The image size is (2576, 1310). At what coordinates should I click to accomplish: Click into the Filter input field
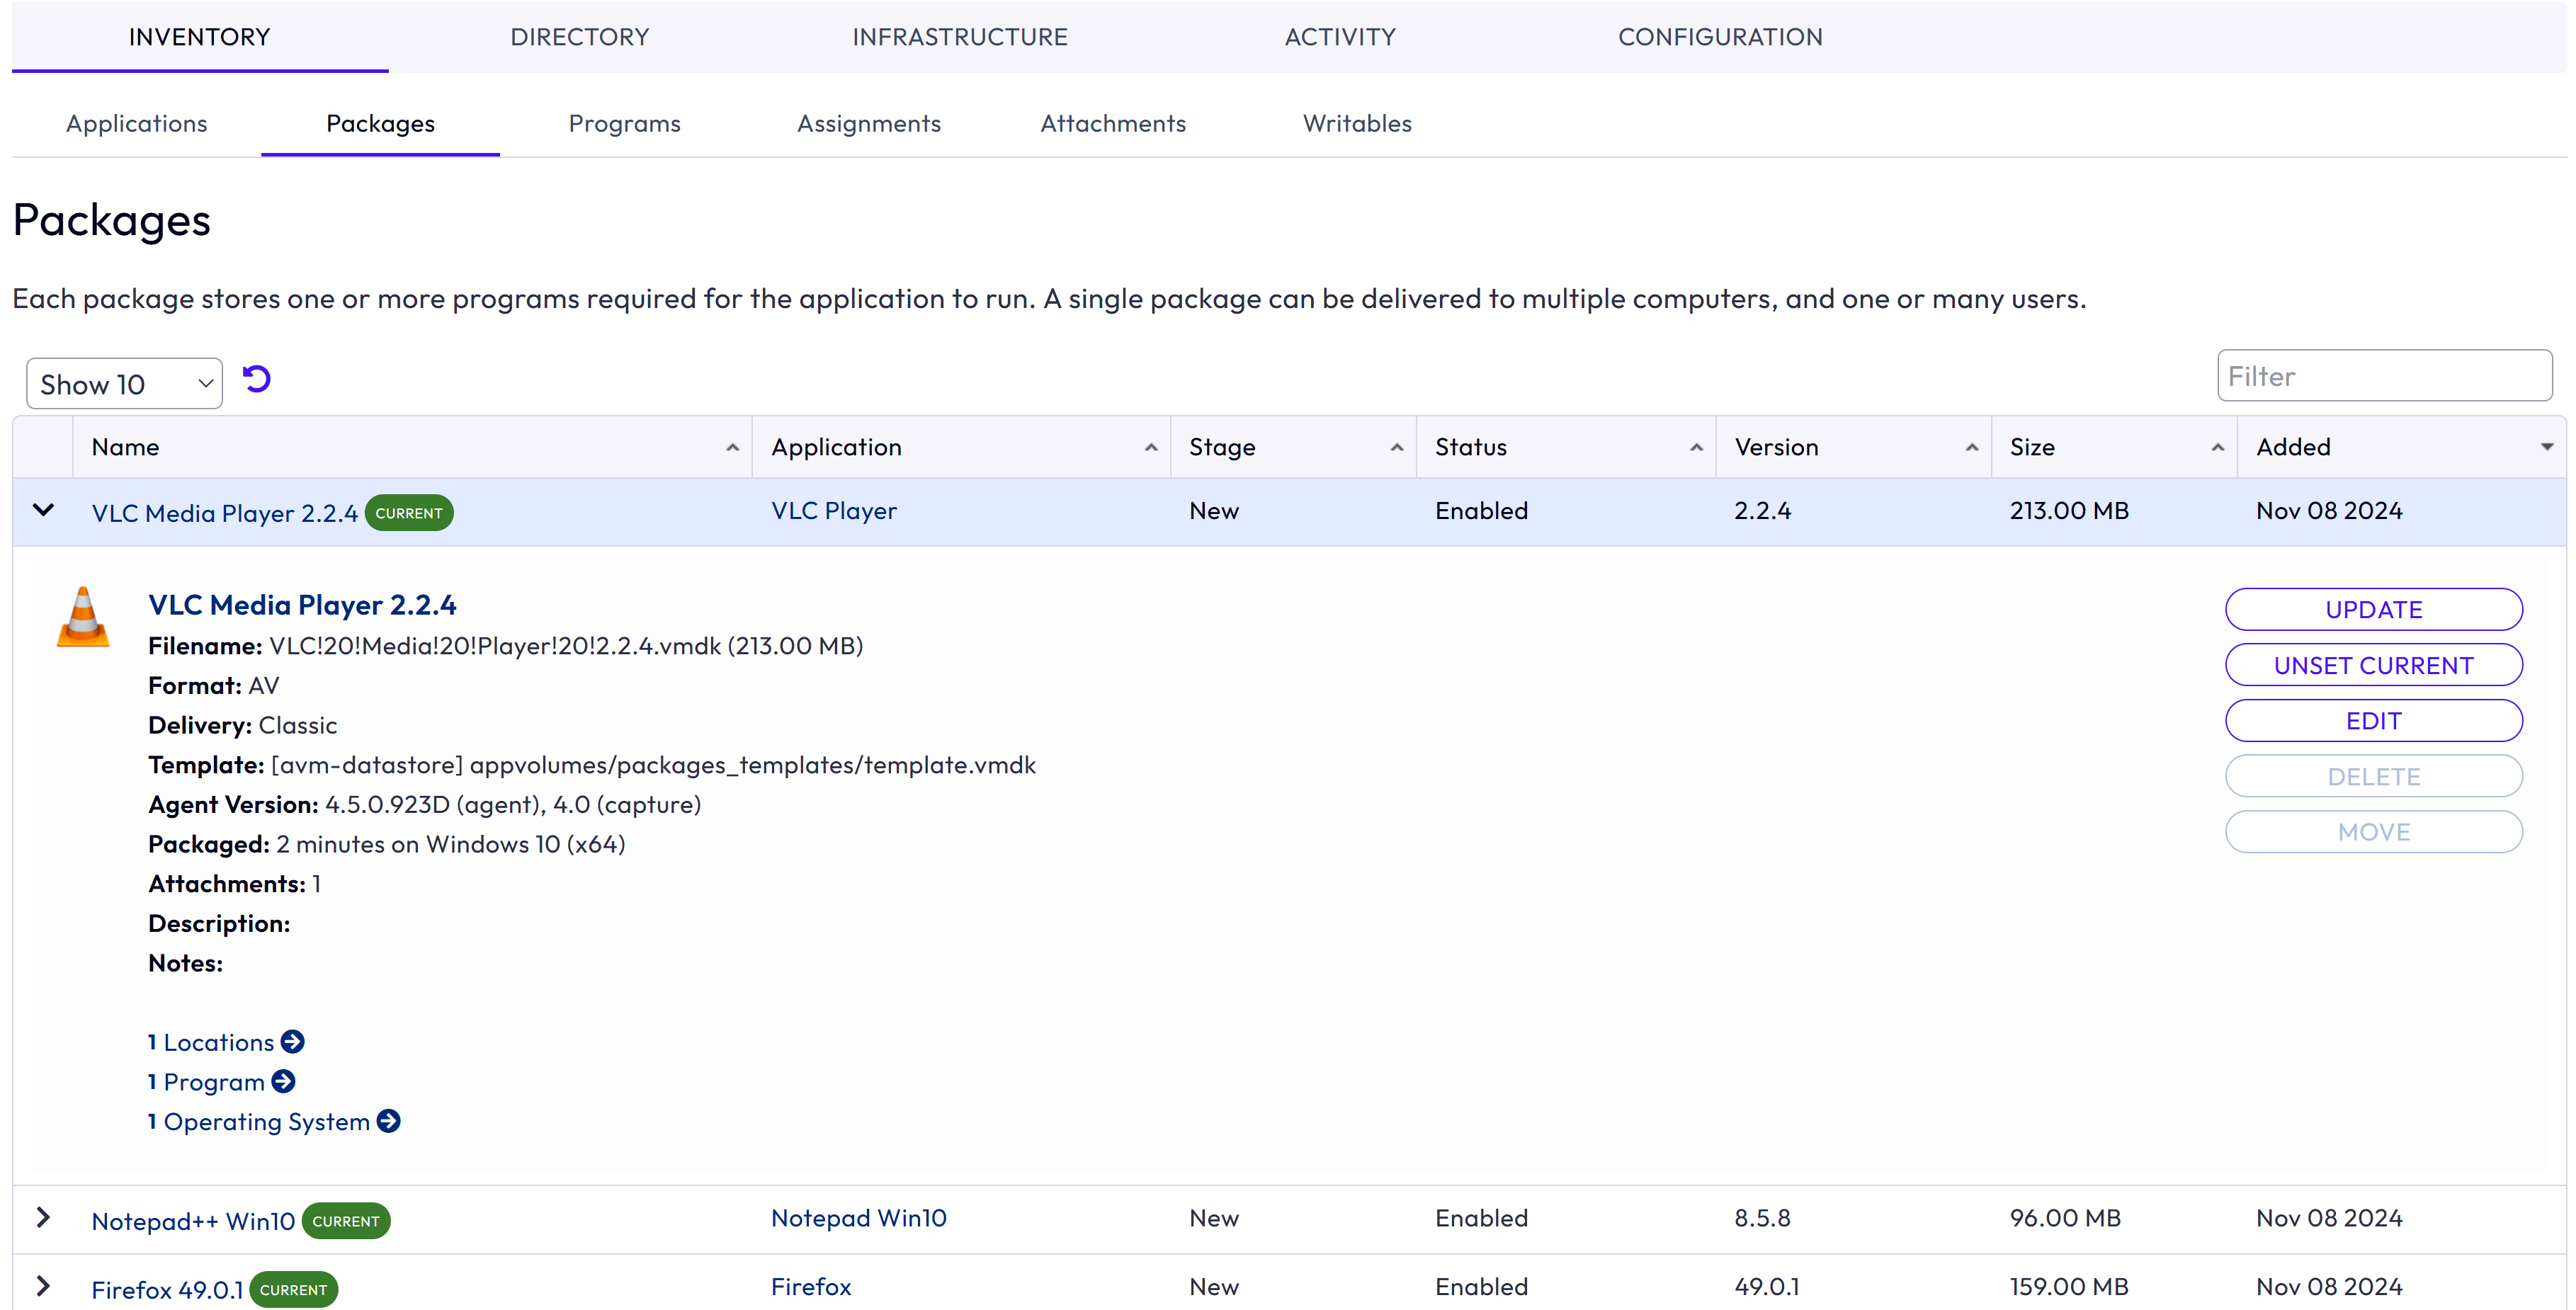point(2384,376)
